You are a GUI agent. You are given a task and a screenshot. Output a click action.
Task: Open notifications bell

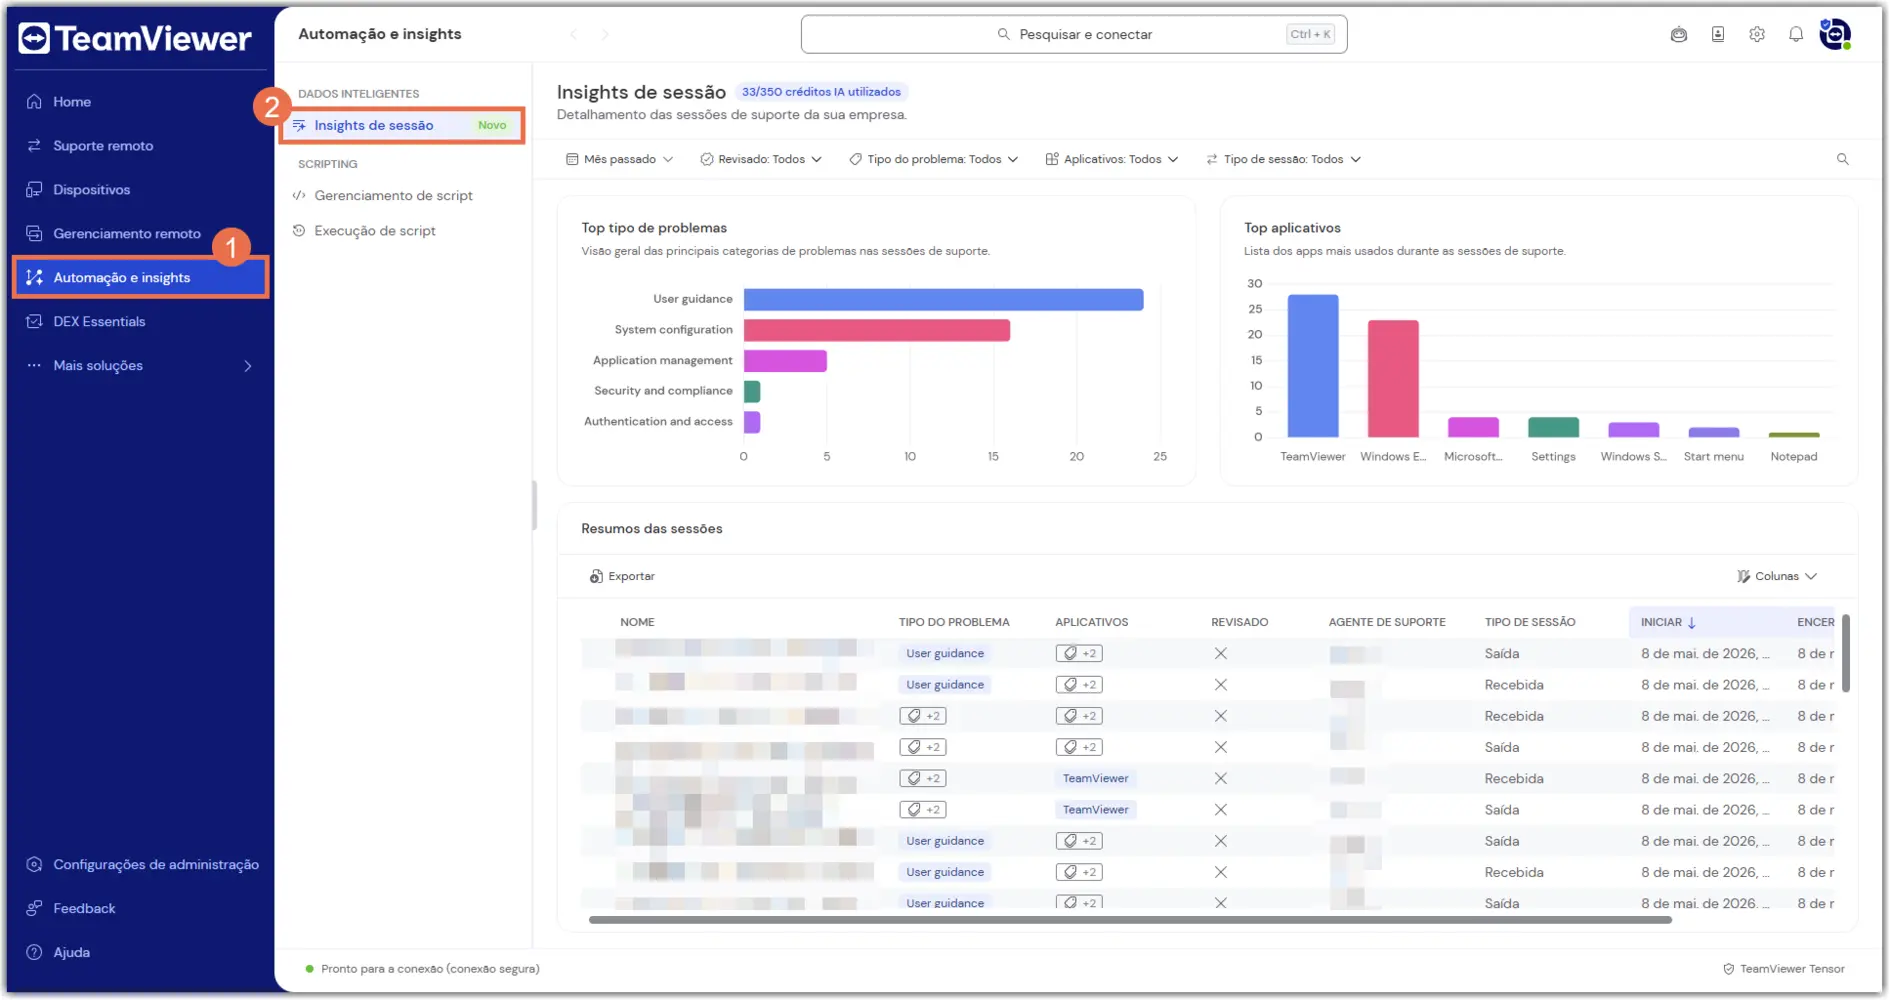[1796, 35]
